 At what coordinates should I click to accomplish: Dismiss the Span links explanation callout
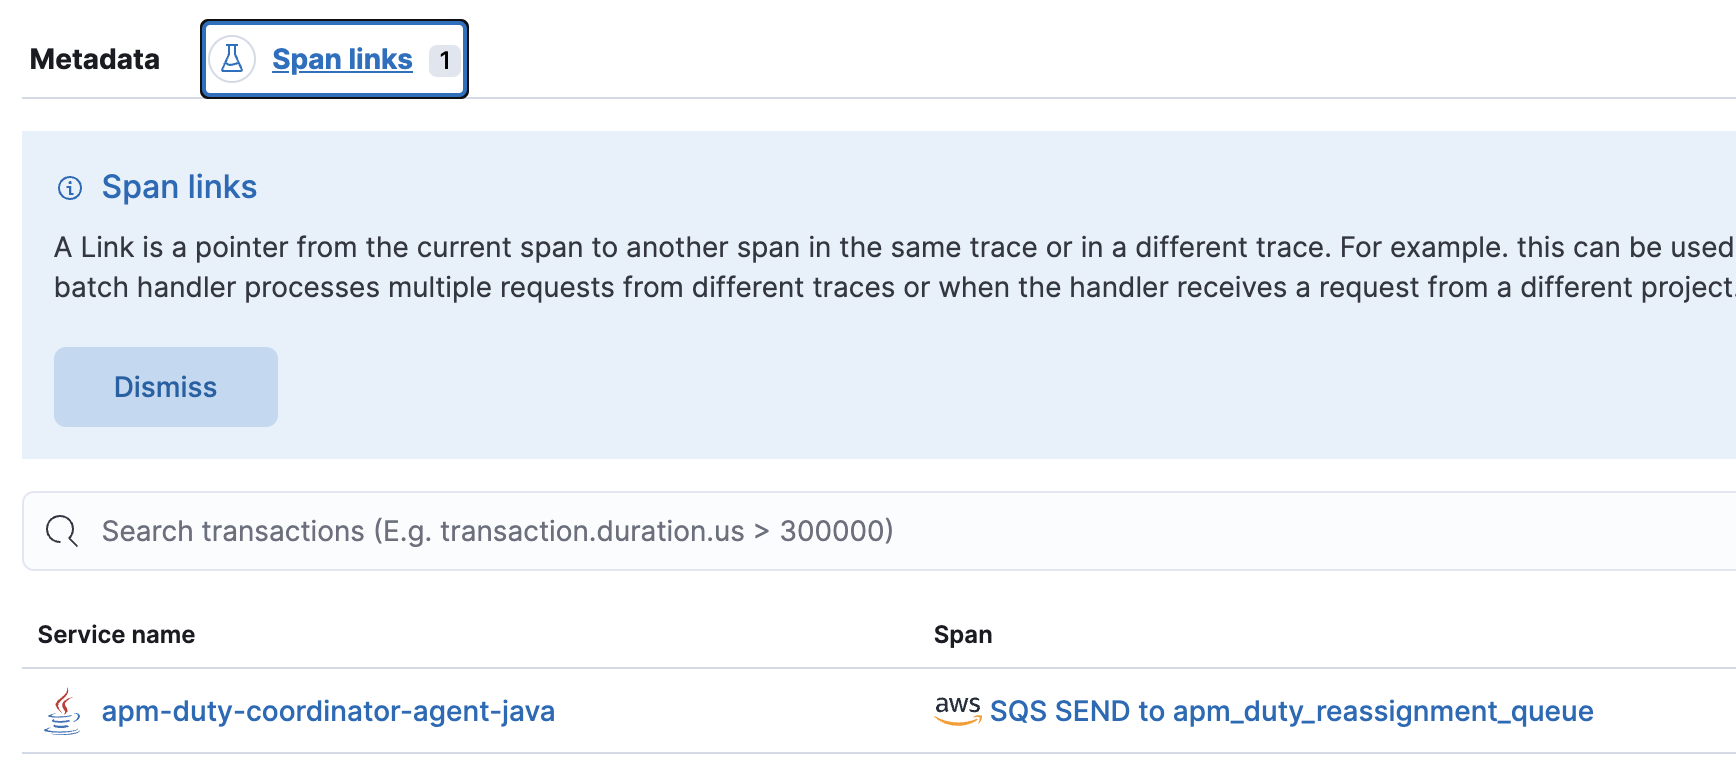point(165,387)
